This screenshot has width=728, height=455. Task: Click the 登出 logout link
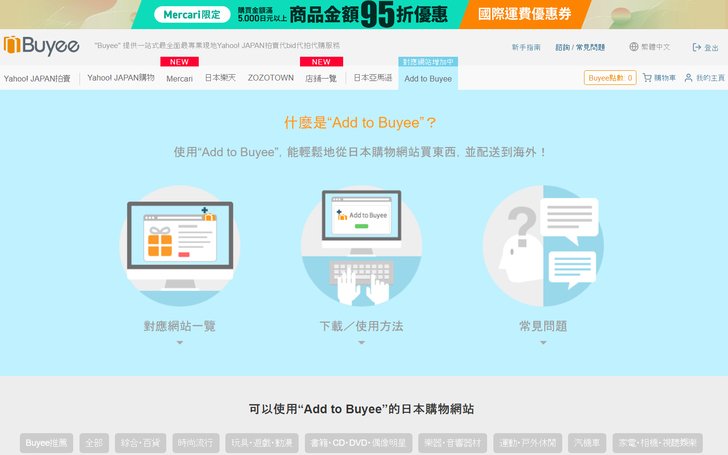point(706,47)
